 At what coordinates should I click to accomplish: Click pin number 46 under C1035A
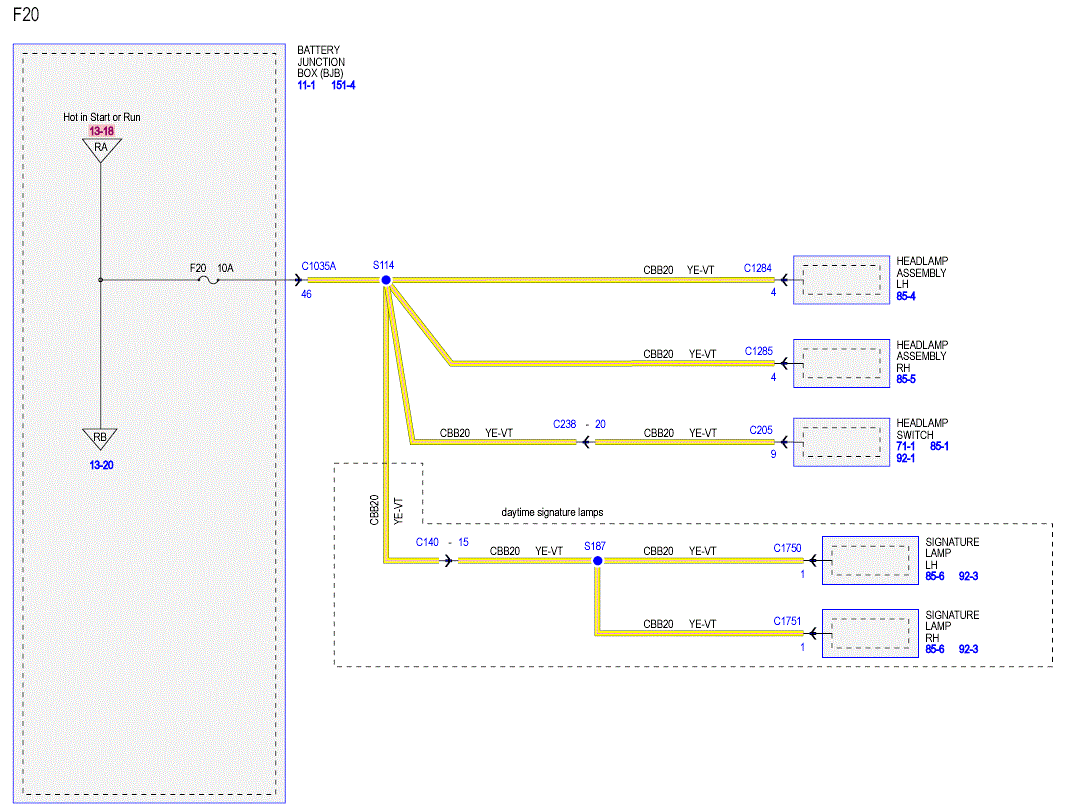point(306,294)
